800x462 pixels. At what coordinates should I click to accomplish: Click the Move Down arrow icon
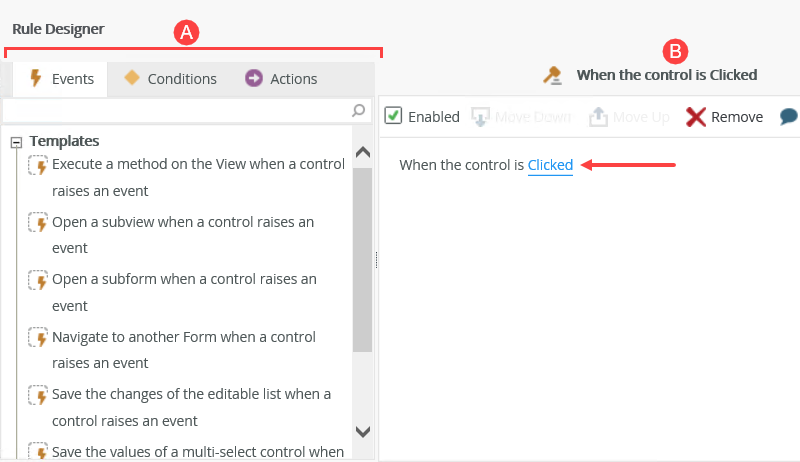point(480,117)
